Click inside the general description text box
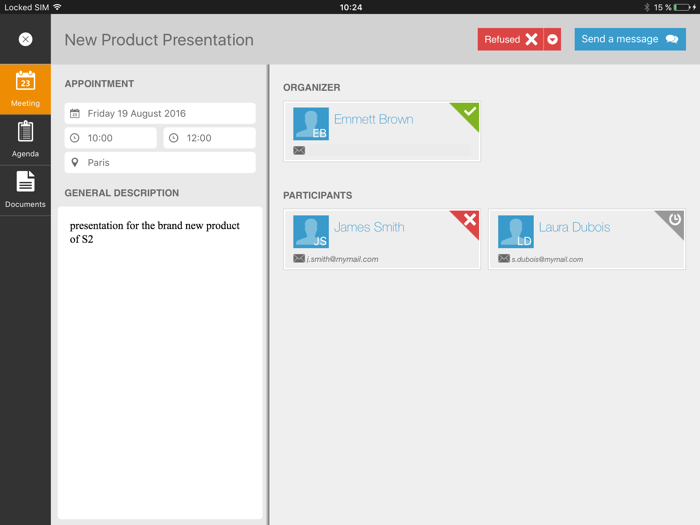The width and height of the screenshot is (700, 525). pyautogui.click(x=160, y=362)
